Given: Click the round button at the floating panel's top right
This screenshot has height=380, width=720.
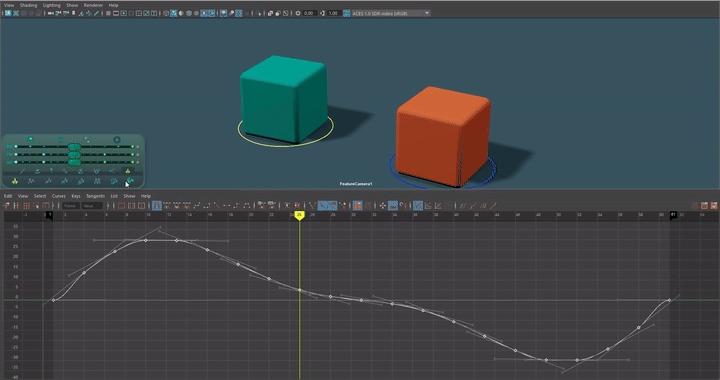Looking at the screenshot, I should coord(117,140).
